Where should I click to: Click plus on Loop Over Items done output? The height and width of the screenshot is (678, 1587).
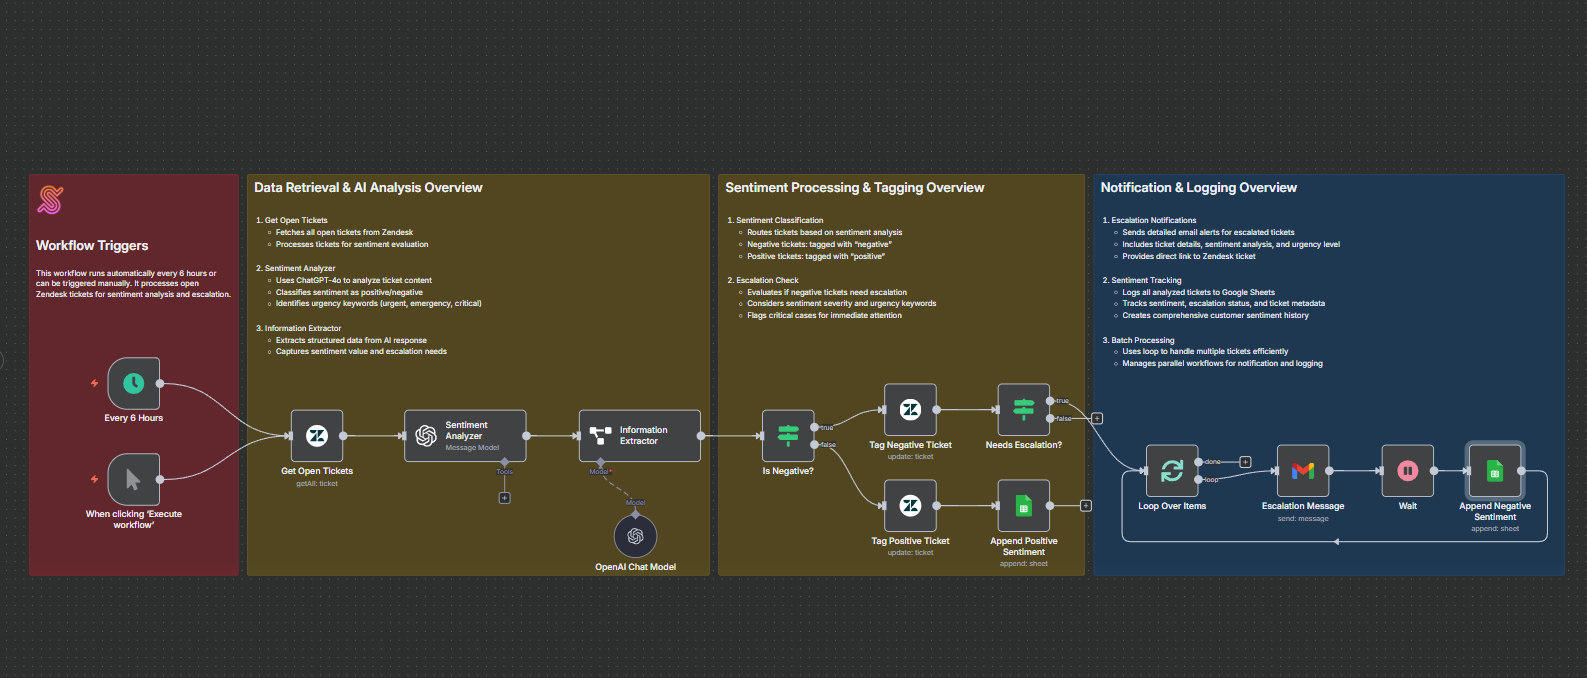[x=1245, y=462]
